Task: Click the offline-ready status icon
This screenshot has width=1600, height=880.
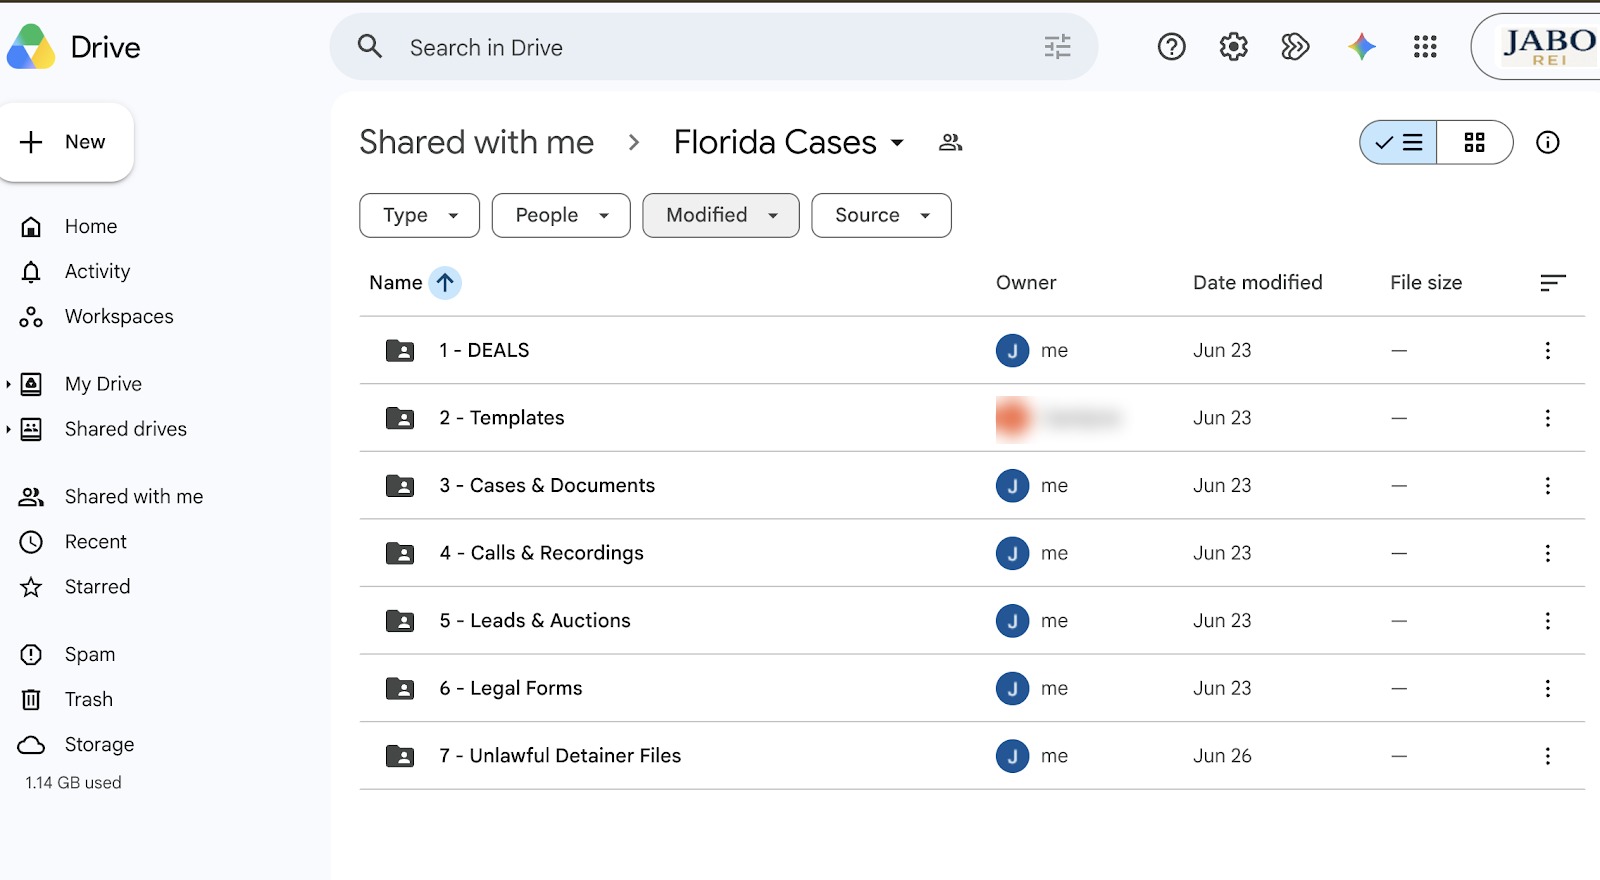Action: 1295,47
